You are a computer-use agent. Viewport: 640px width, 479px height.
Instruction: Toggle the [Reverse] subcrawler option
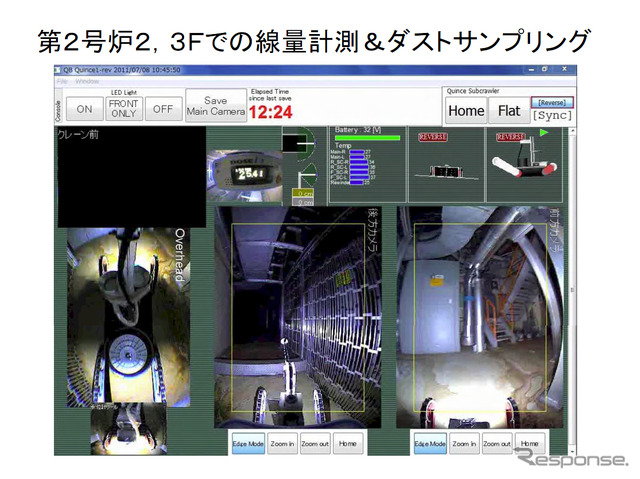tap(552, 102)
